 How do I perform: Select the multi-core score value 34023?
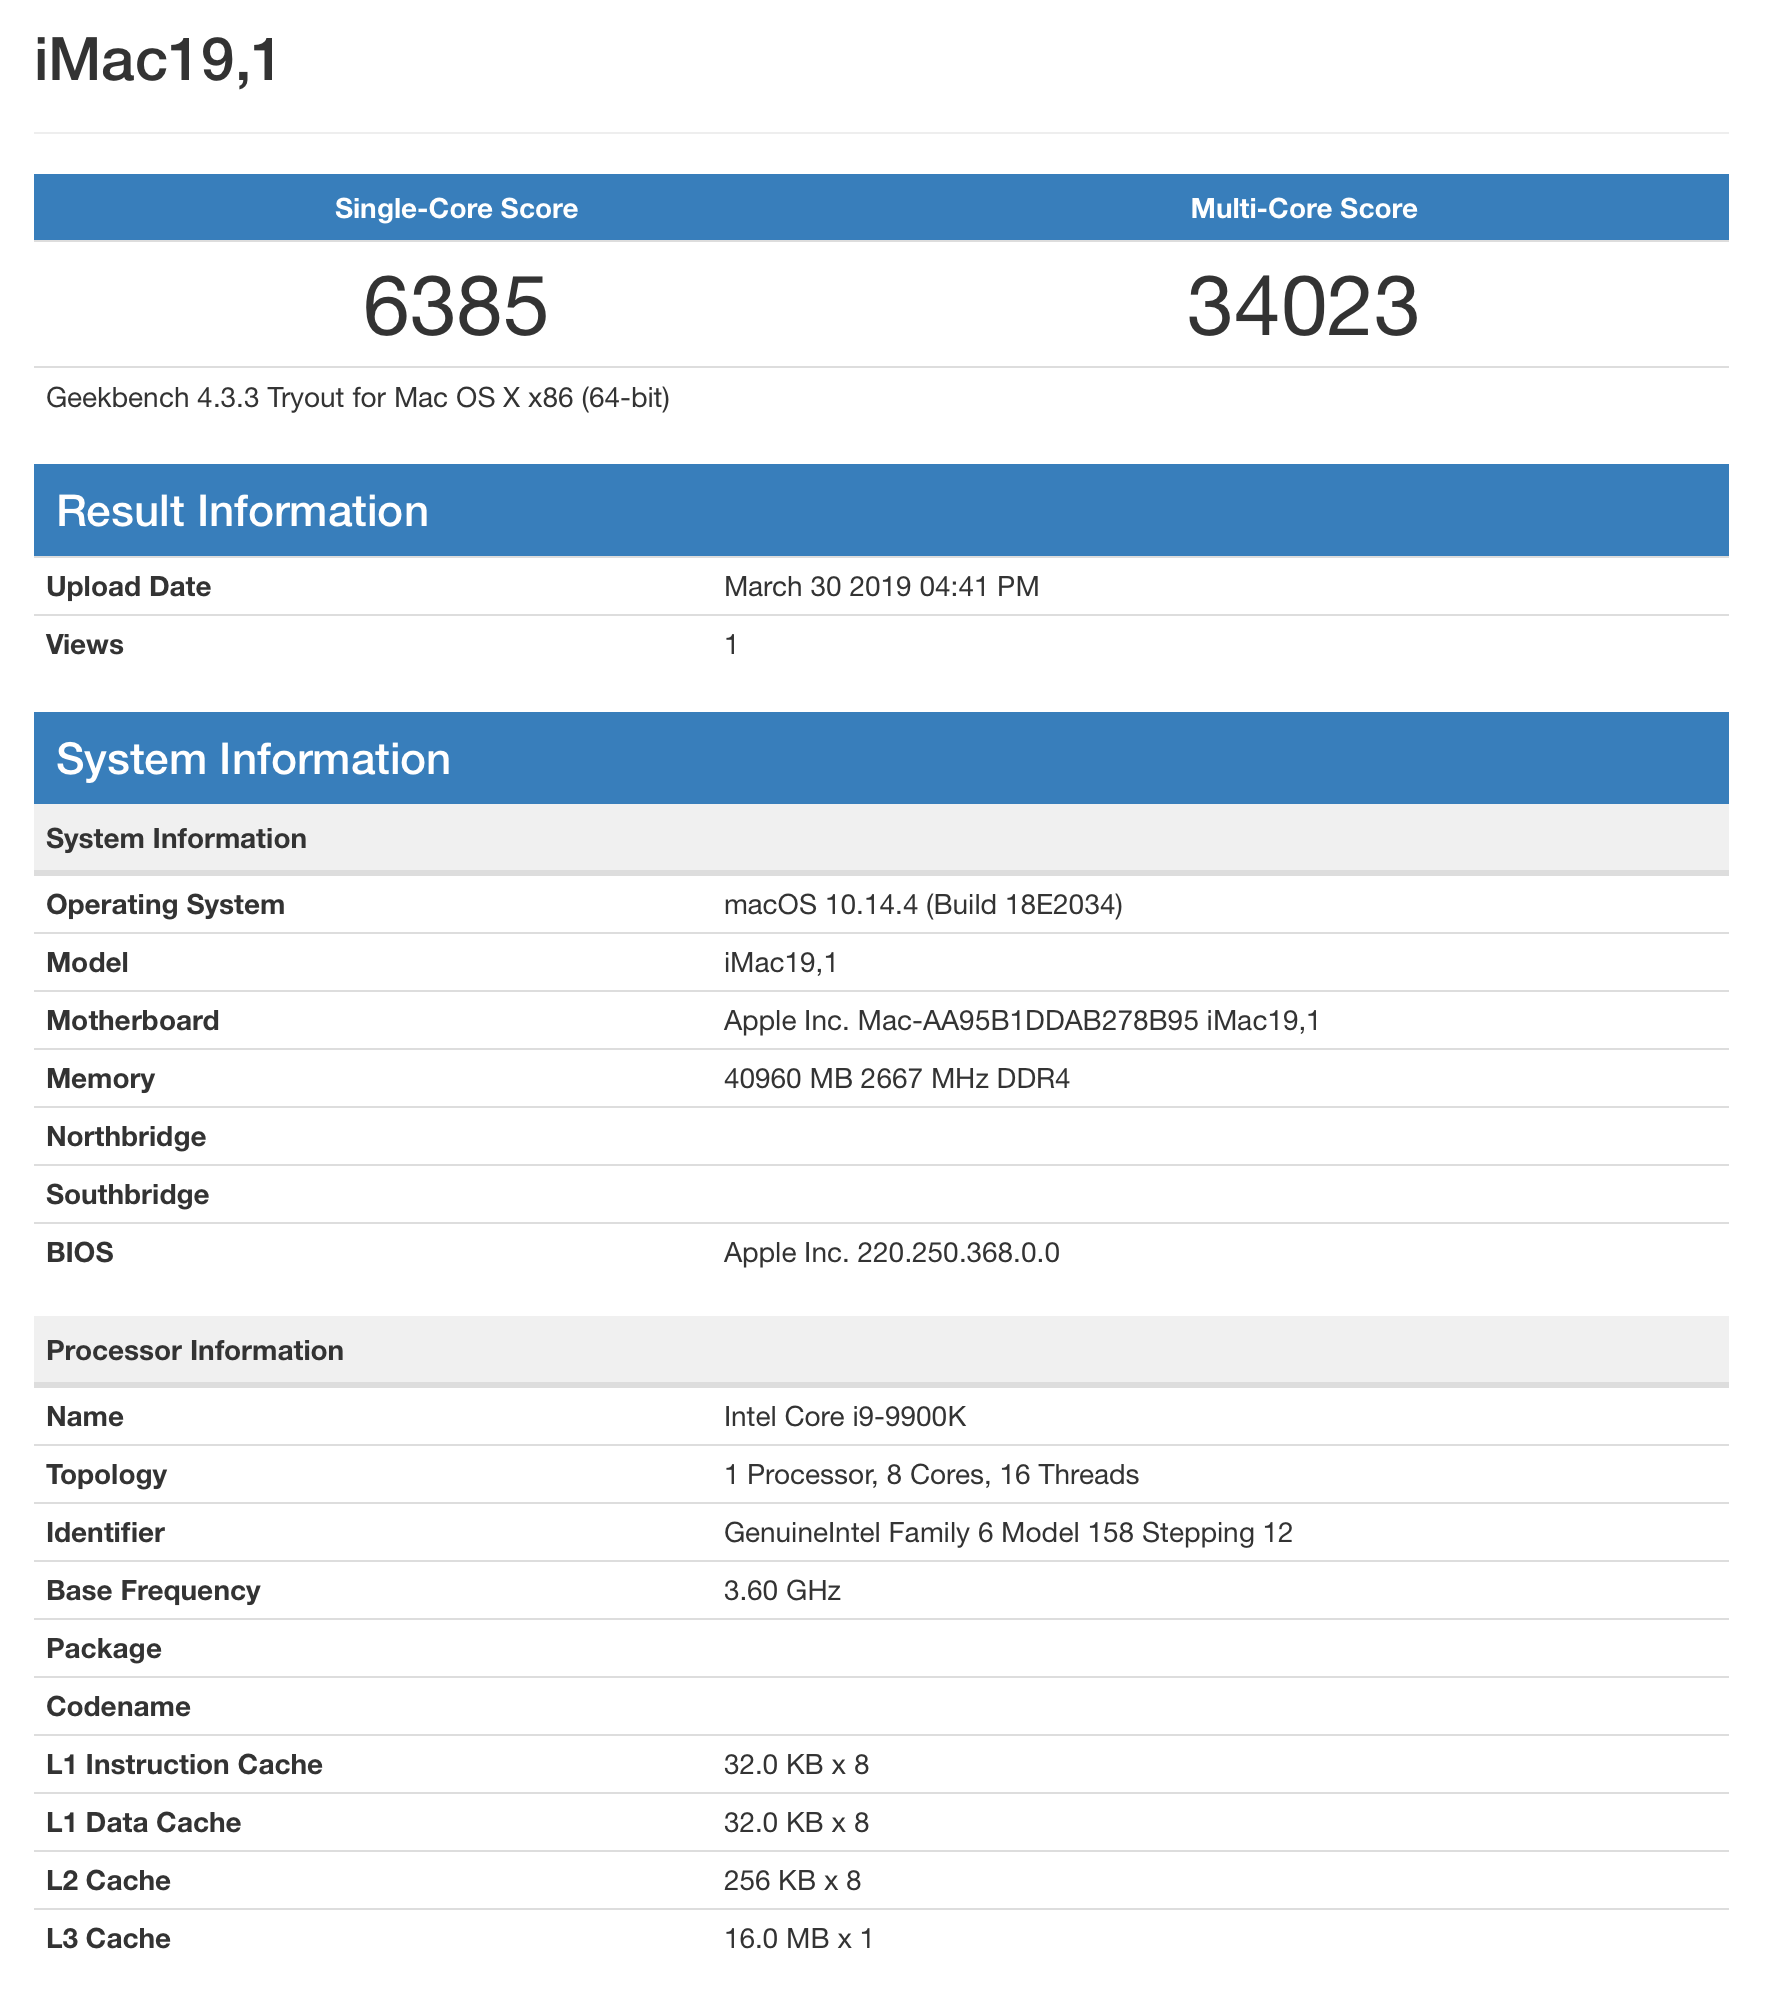tap(1304, 306)
